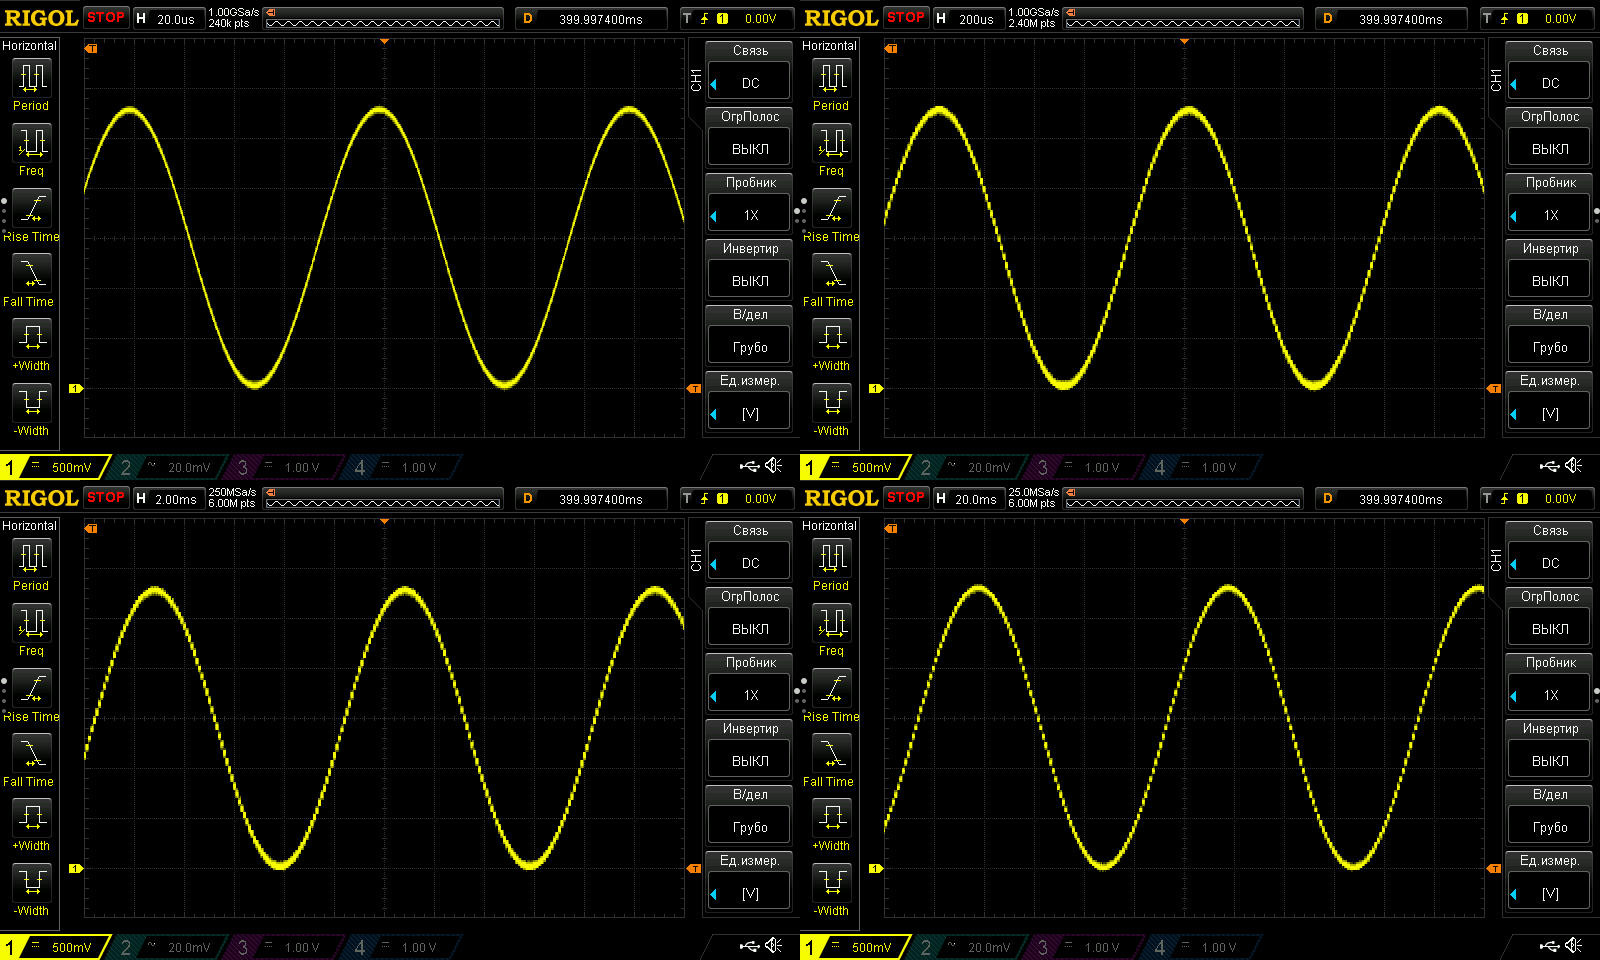Click the В/дел Грубо button on the 2.00ms scope

tap(750, 827)
